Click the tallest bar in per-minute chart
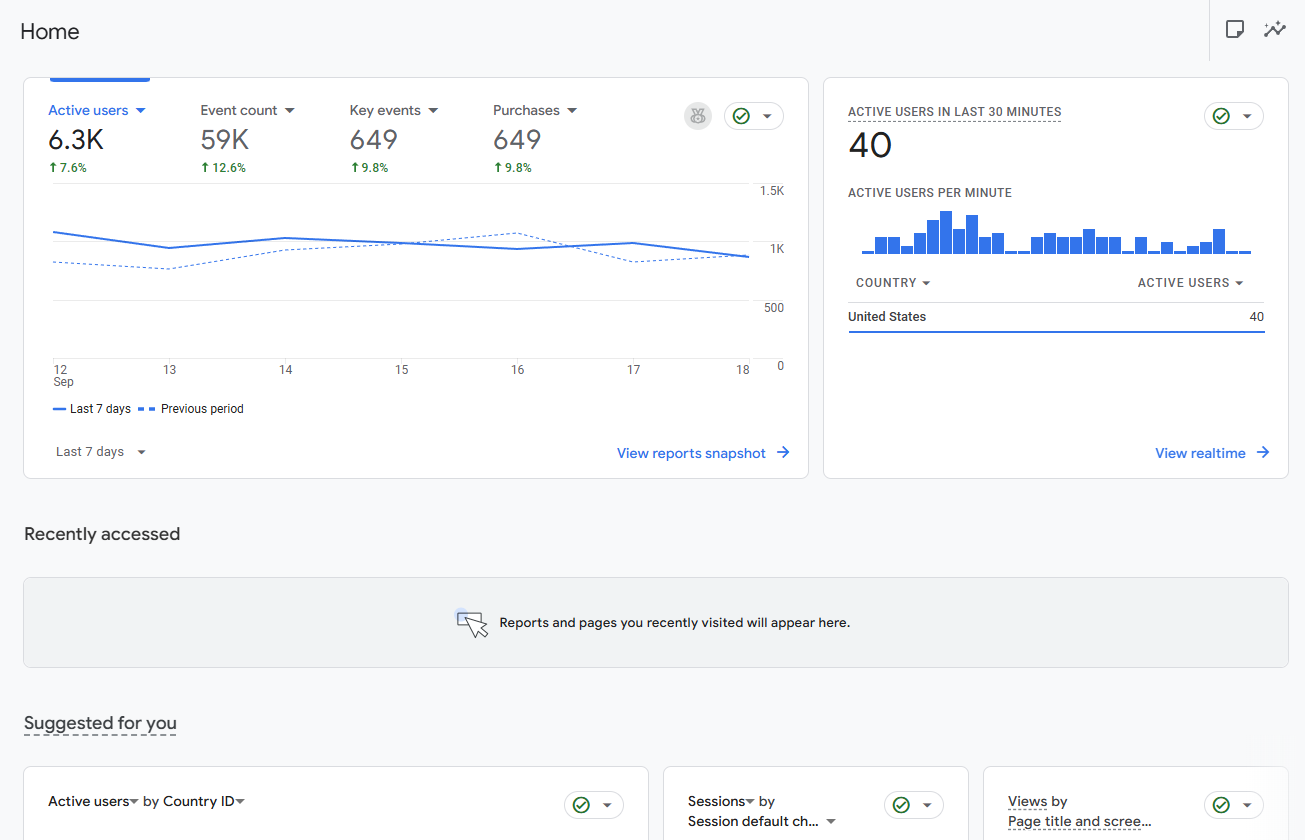This screenshot has height=840, width=1305. point(946,233)
